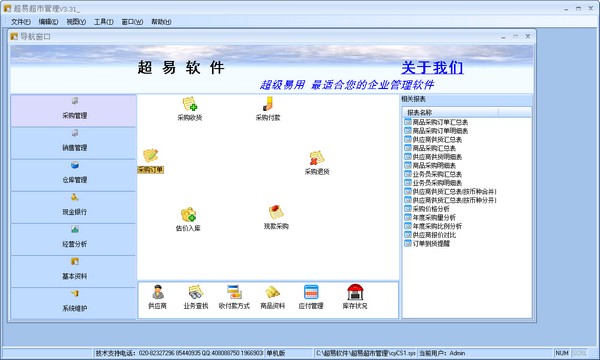This screenshot has width=600, height=360.
Task: Open the 现款采购 cash purchase icon
Action: coord(276,217)
